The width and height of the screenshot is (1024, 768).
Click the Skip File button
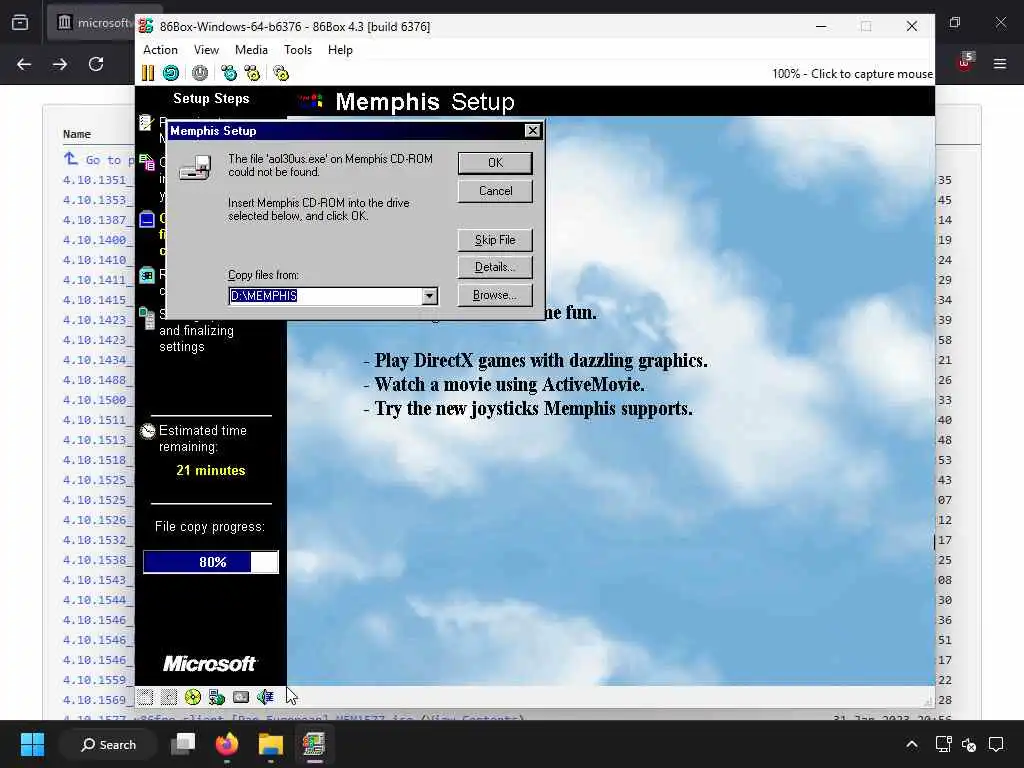495,240
